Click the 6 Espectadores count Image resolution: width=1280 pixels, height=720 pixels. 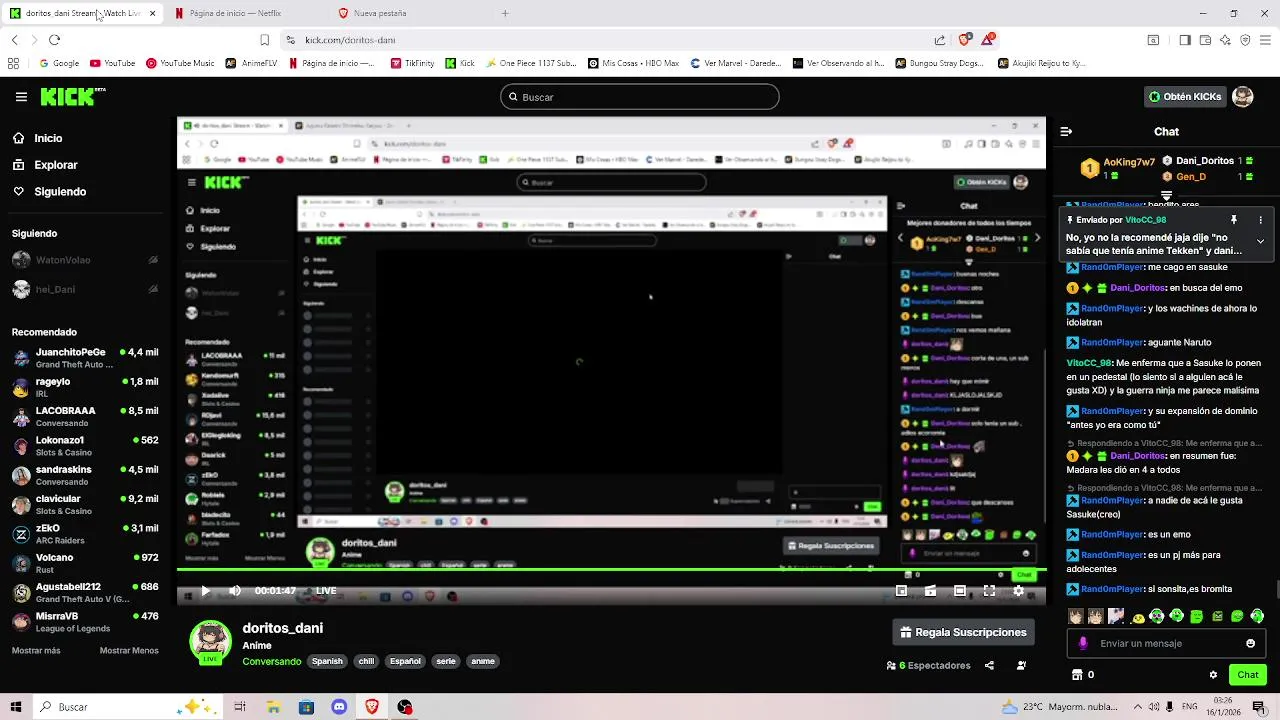click(x=929, y=665)
